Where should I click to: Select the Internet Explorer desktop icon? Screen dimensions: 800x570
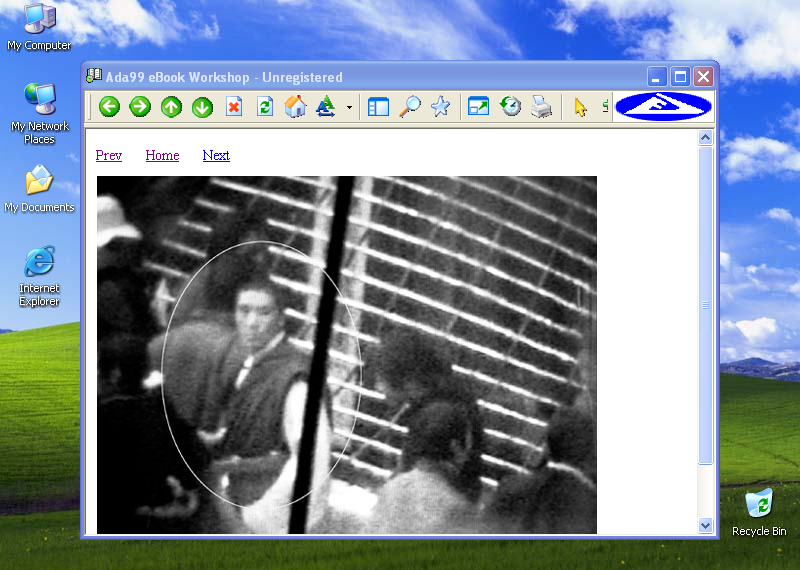[x=39, y=277]
